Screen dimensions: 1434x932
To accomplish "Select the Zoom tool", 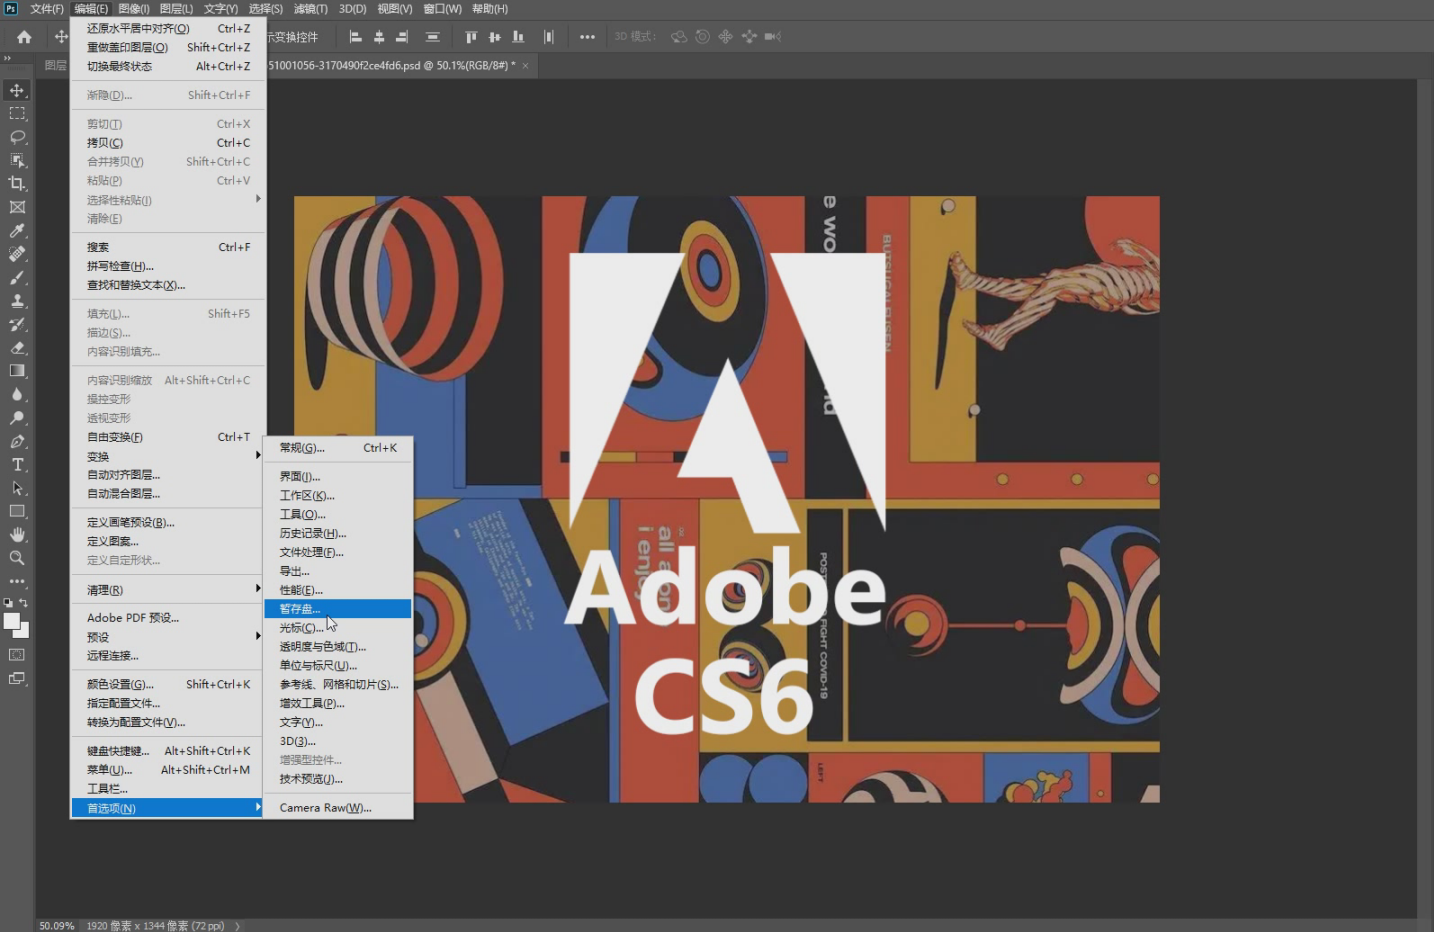I will pyautogui.click(x=17, y=558).
